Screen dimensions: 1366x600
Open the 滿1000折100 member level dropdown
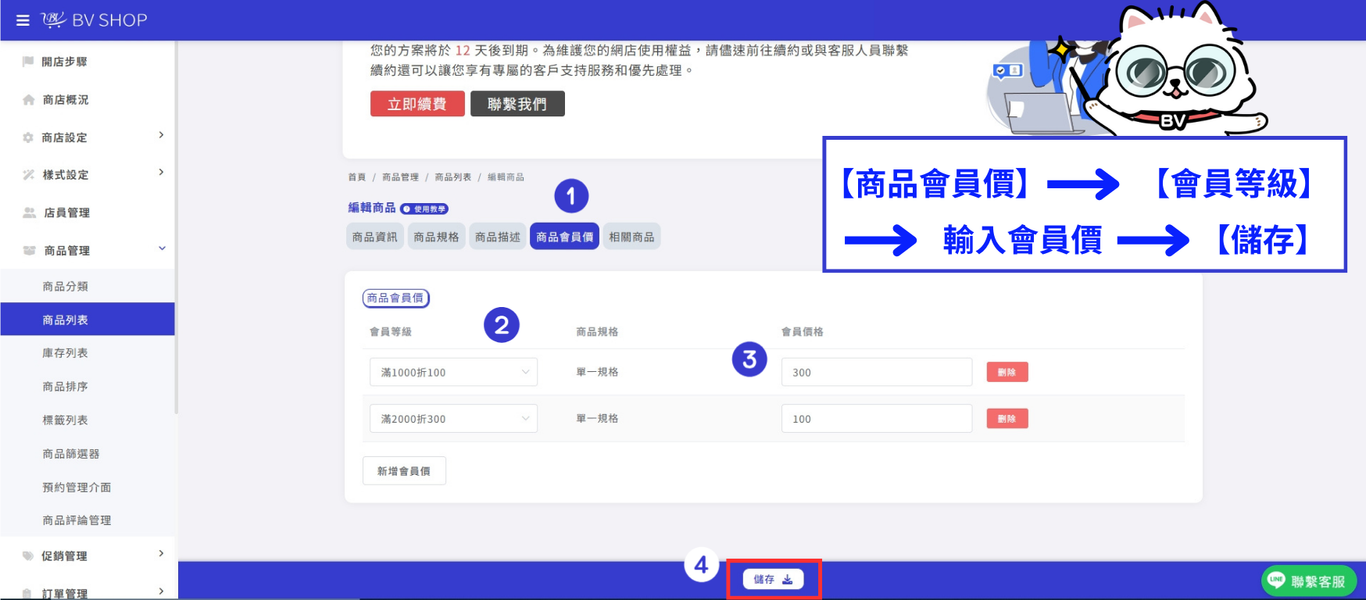(x=453, y=372)
